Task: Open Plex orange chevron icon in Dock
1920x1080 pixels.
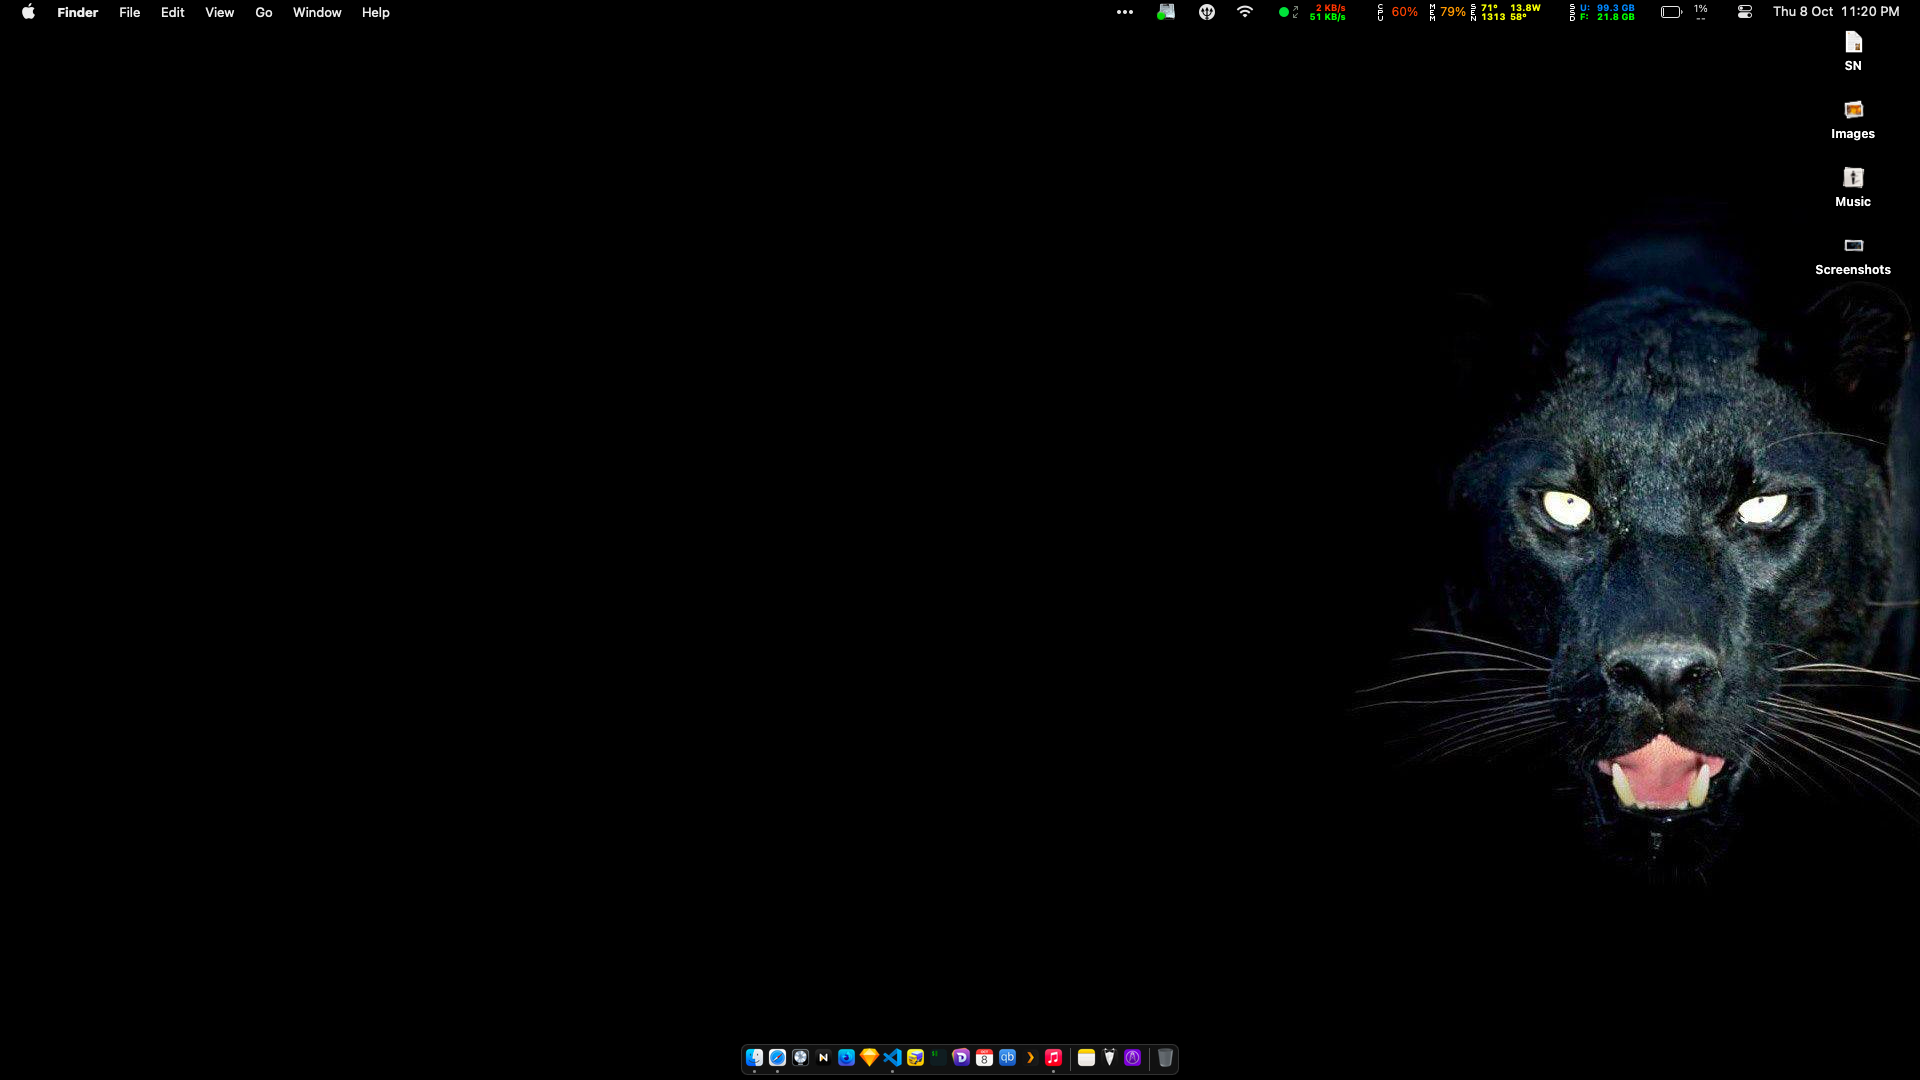Action: [x=1030, y=1057]
